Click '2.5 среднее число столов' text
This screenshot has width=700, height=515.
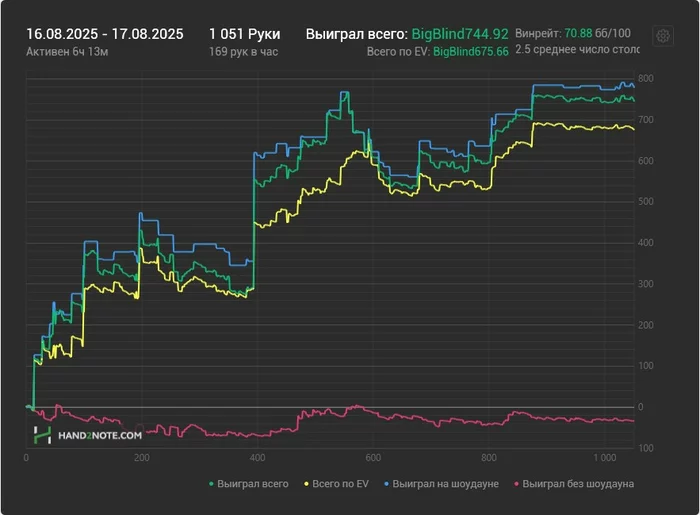[577, 49]
